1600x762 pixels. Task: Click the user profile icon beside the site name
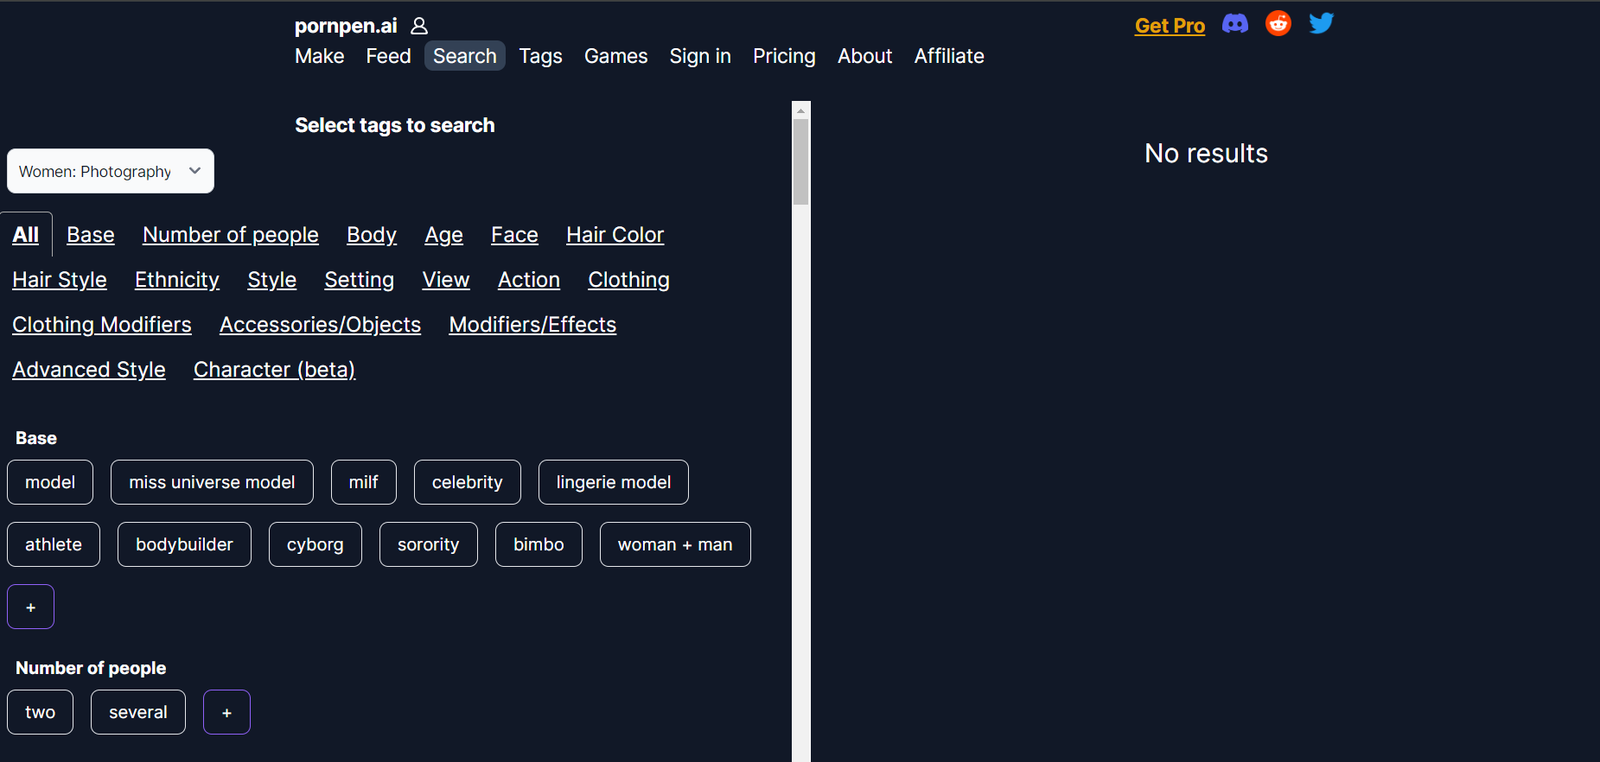pyautogui.click(x=419, y=26)
